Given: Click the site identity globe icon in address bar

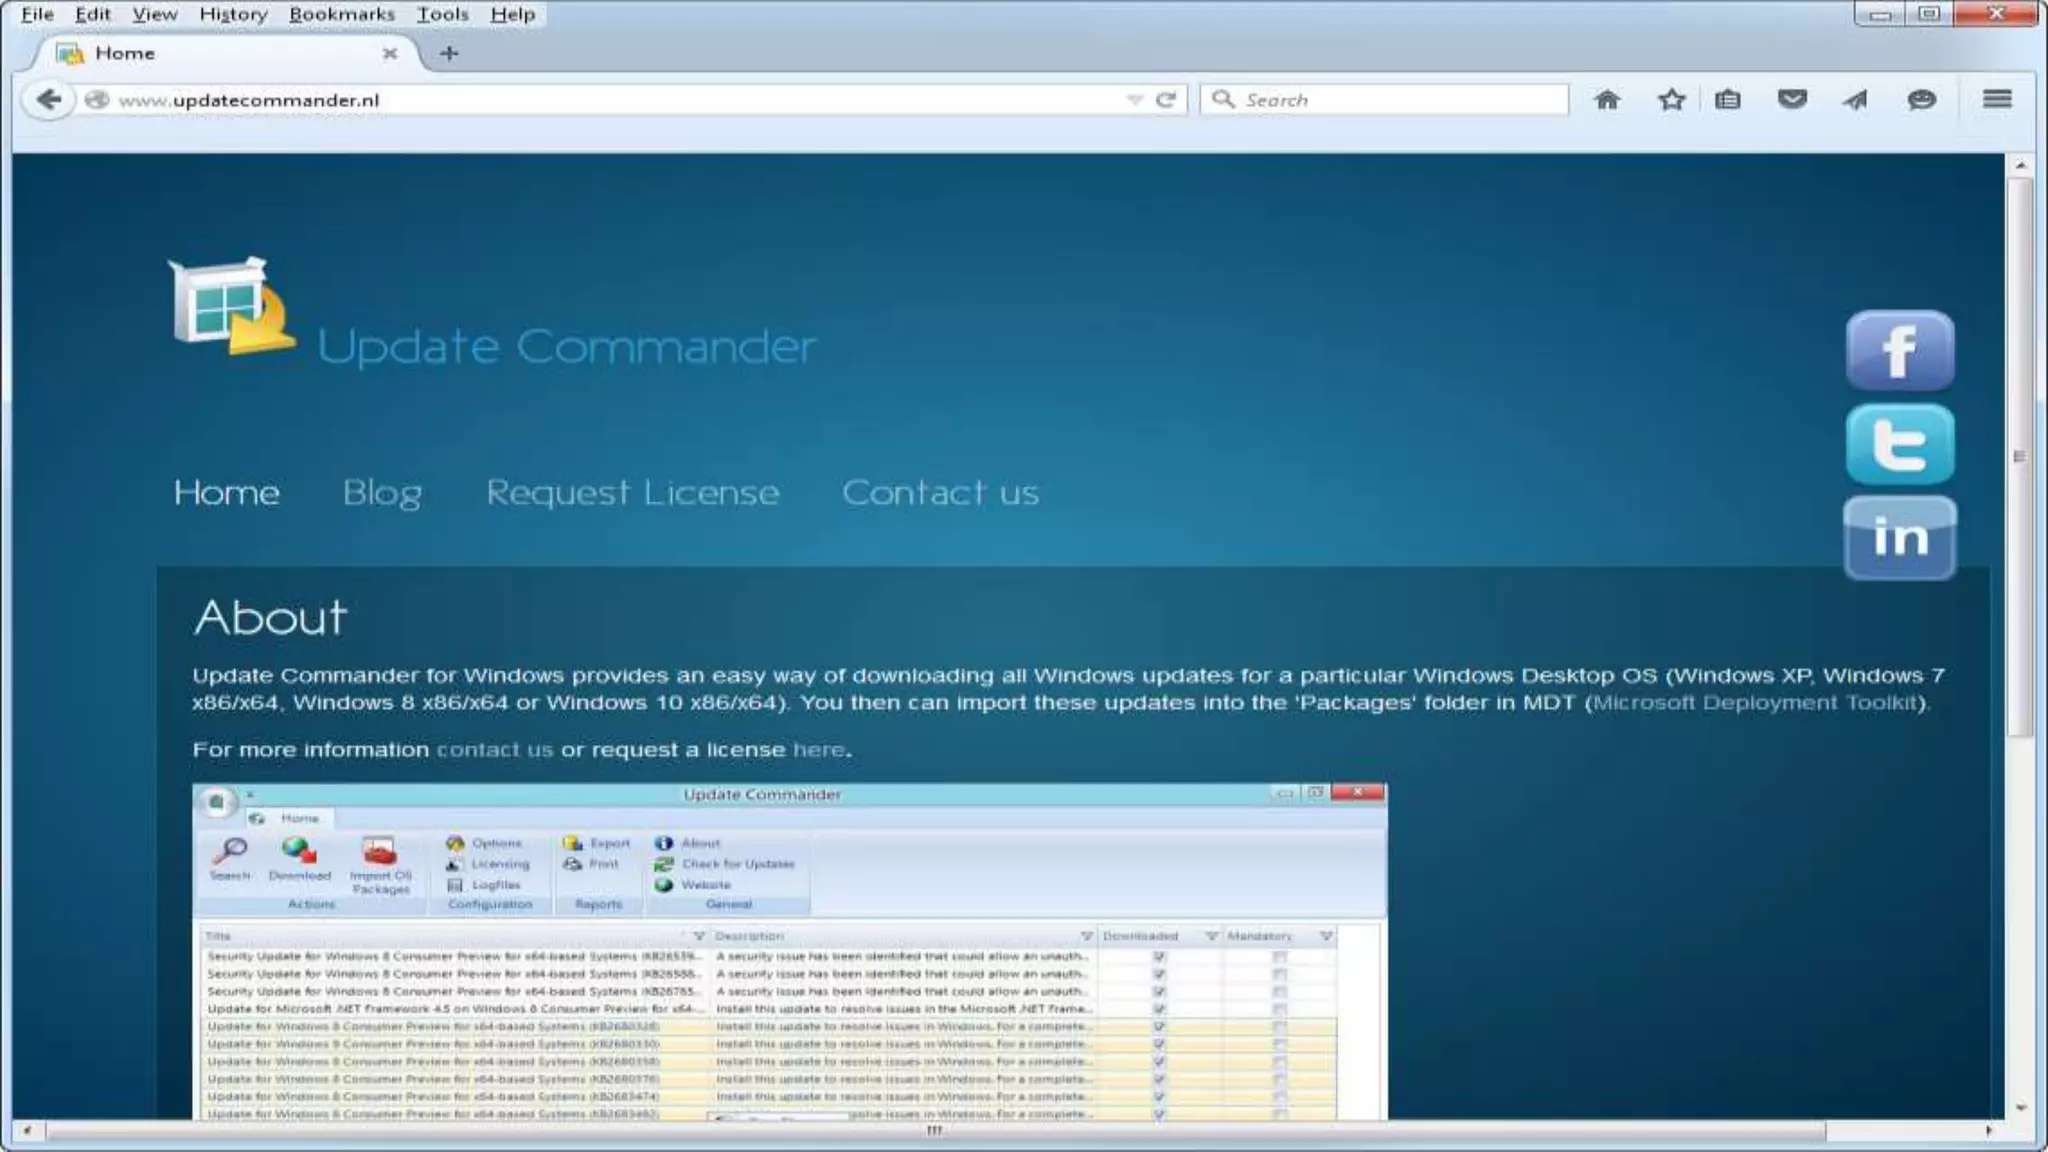Looking at the screenshot, I should point(97,99).
